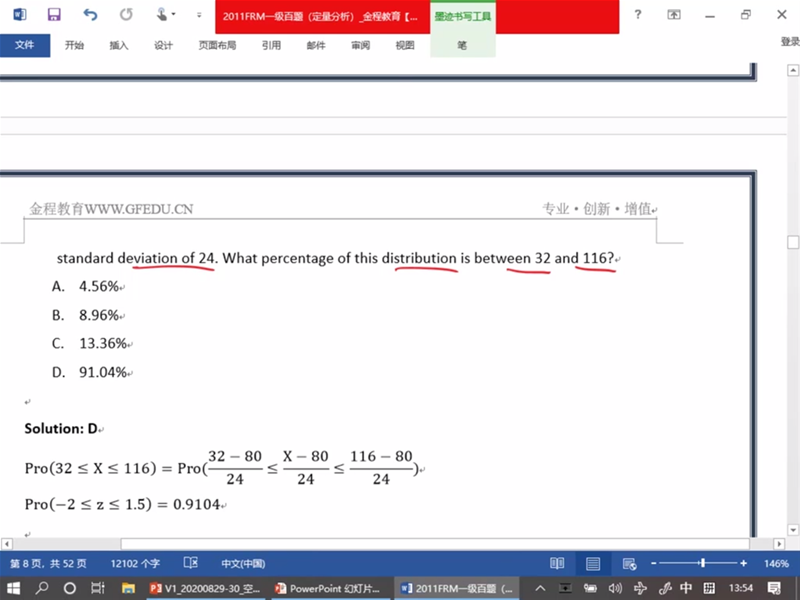This screenshot has width=800, height=600.
Task: Click the horizontal scrollbar right arrow
Action: pos(779,544)
